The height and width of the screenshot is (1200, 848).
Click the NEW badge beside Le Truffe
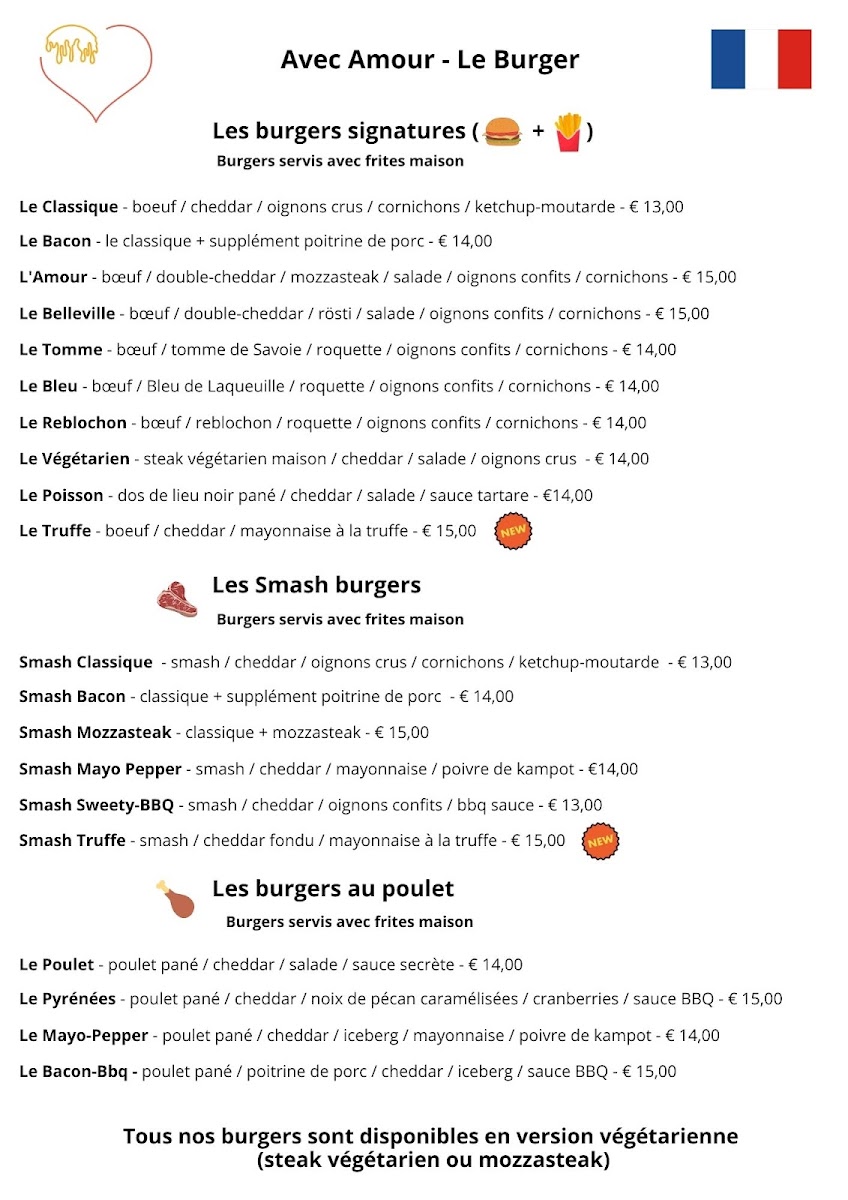514,531
